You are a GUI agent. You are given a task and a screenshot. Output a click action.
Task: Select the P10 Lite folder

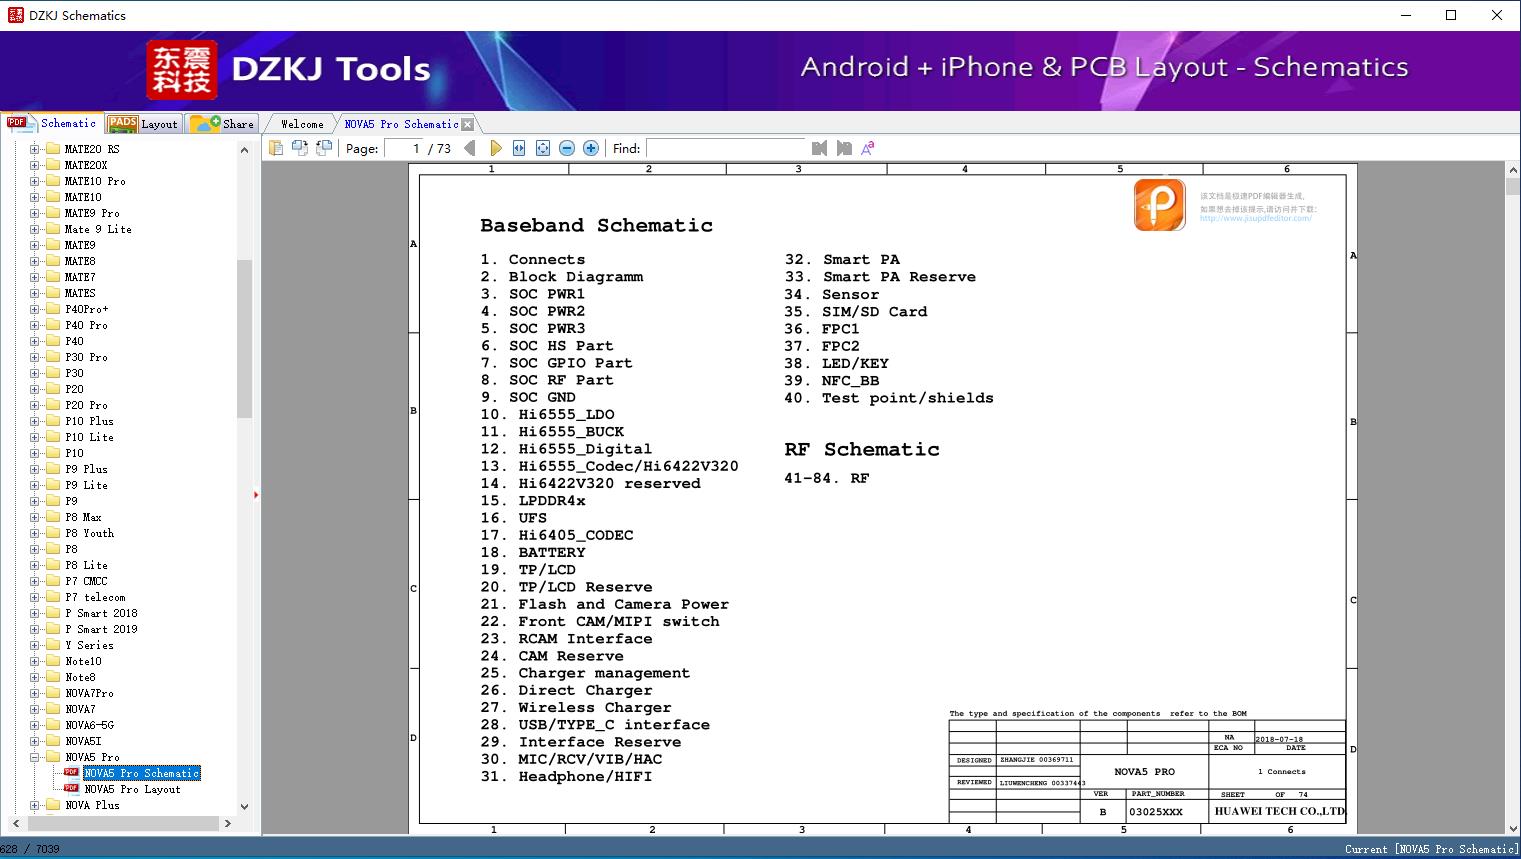[89, 437]
